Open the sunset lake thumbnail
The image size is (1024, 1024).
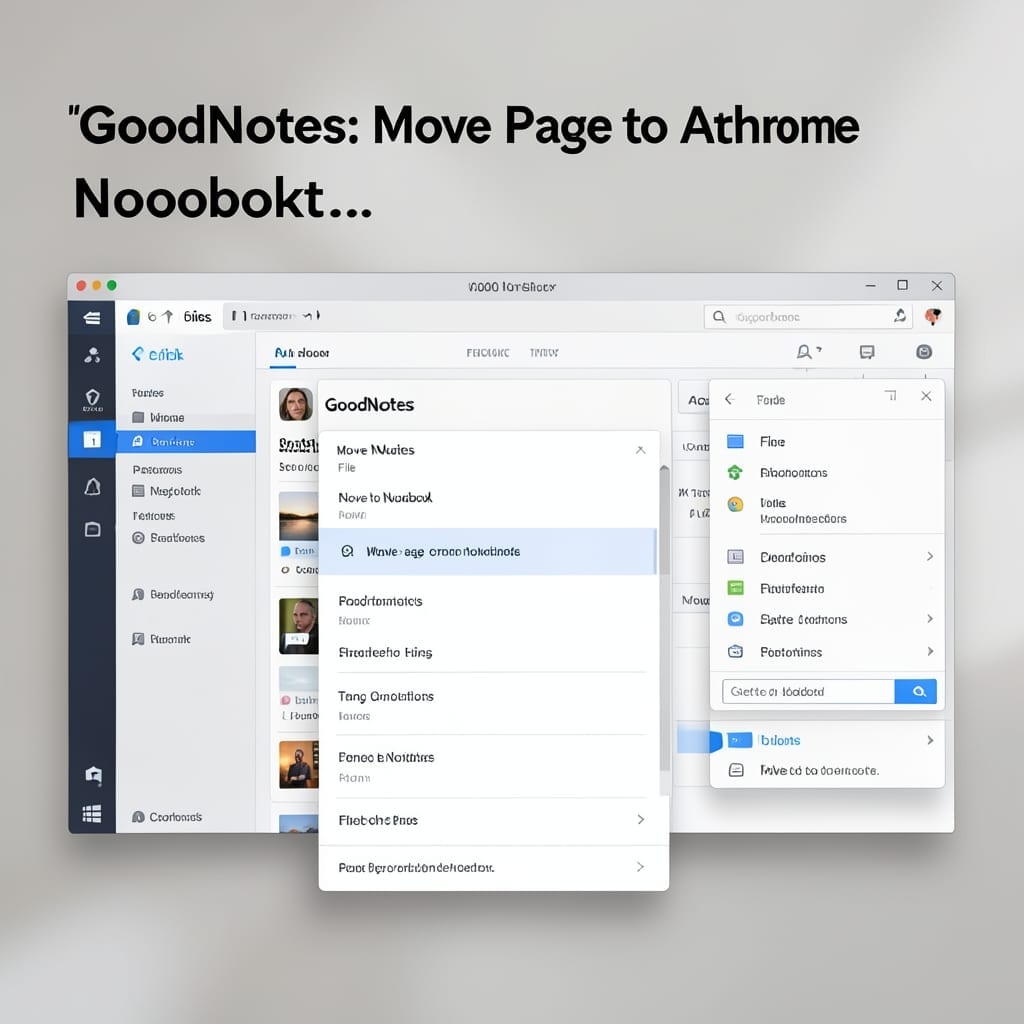(298, 516)
